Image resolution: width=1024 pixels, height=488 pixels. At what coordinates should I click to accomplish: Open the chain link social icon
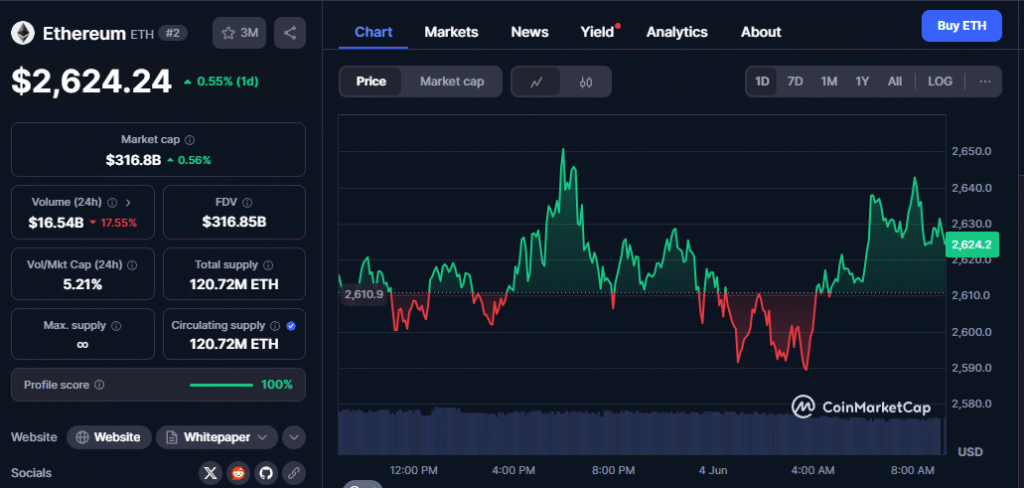(294, 472)
